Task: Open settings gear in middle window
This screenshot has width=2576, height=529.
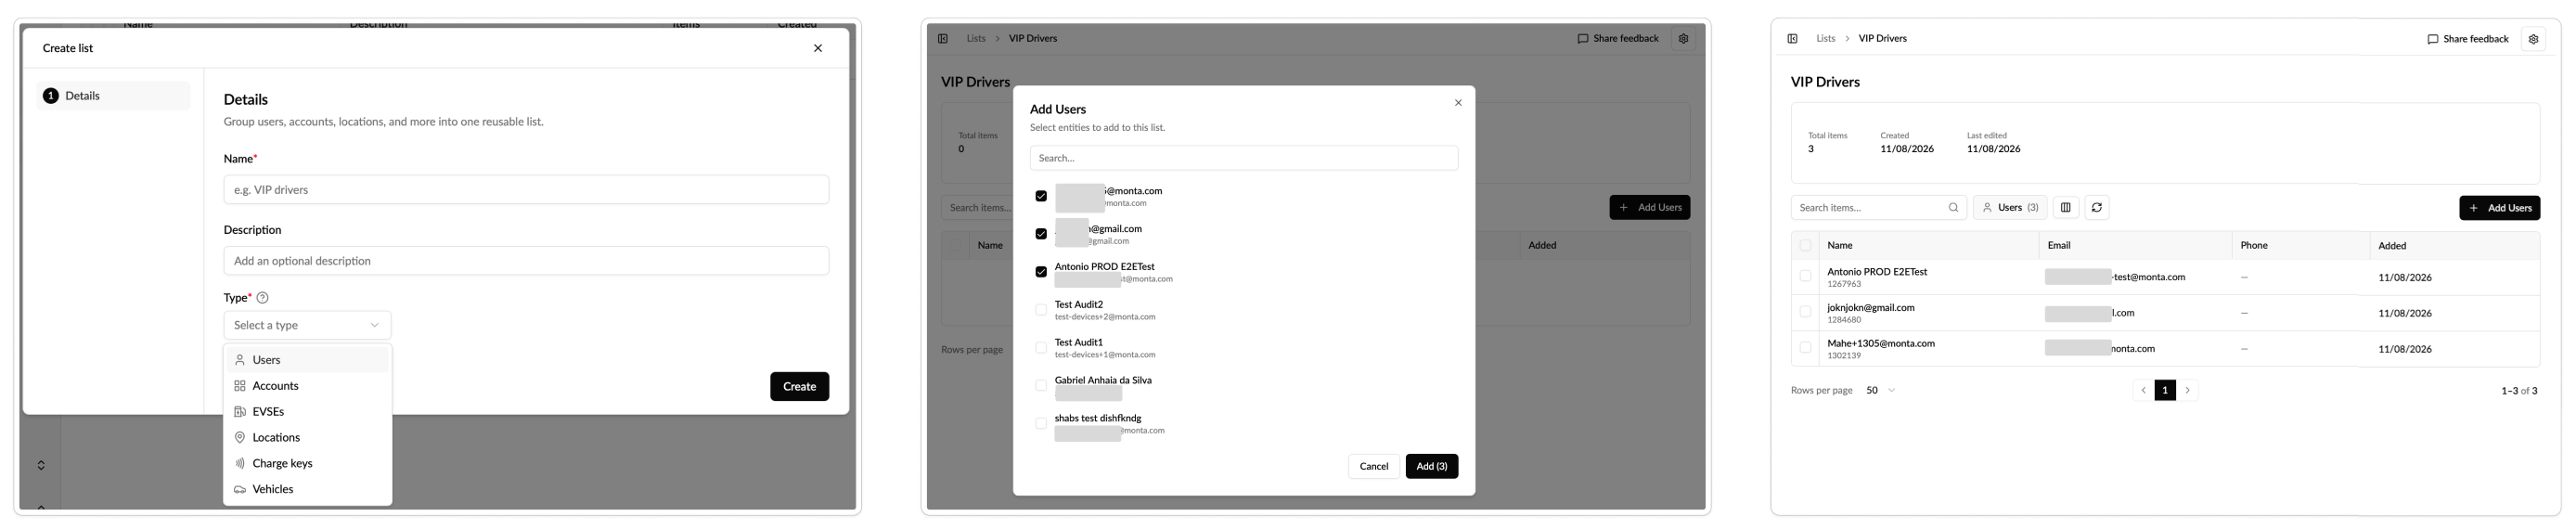Action: click(1683, 39)
